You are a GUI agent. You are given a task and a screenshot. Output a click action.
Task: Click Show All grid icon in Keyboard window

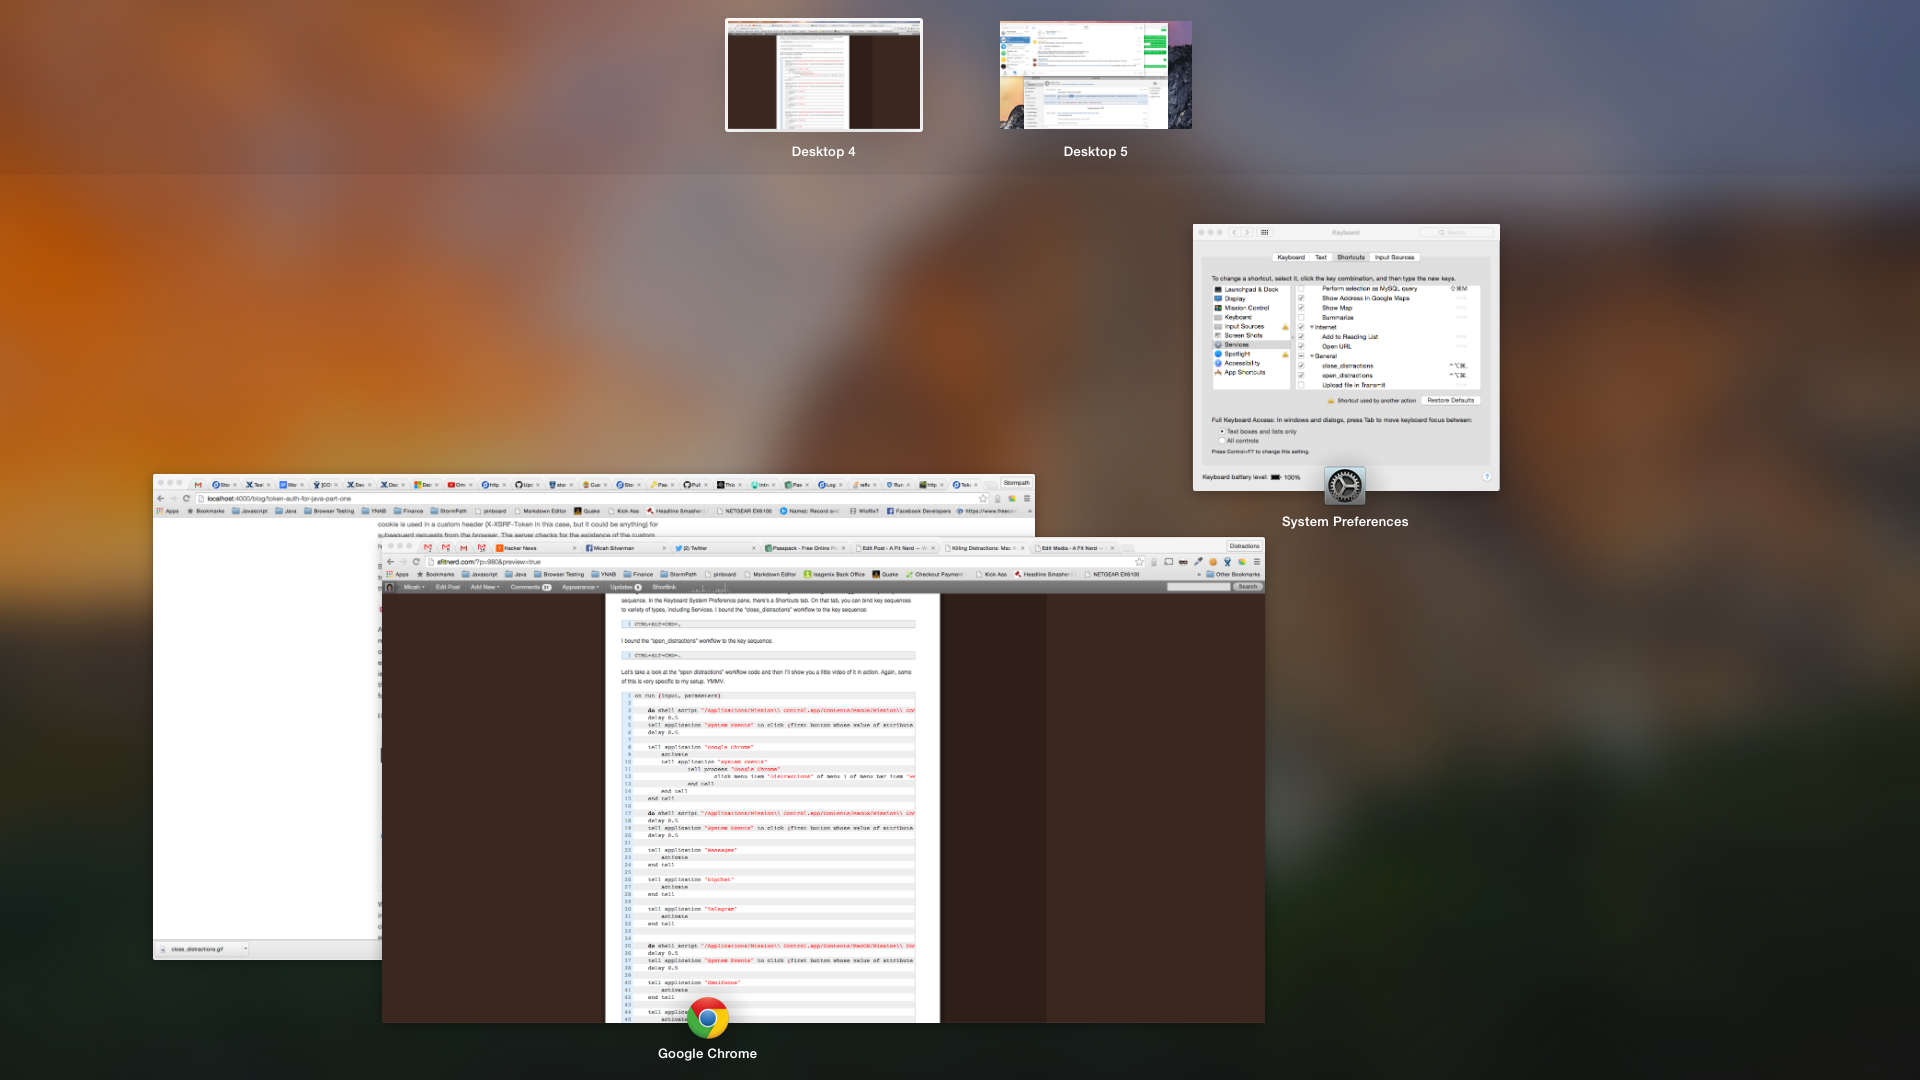point(1264,232)
